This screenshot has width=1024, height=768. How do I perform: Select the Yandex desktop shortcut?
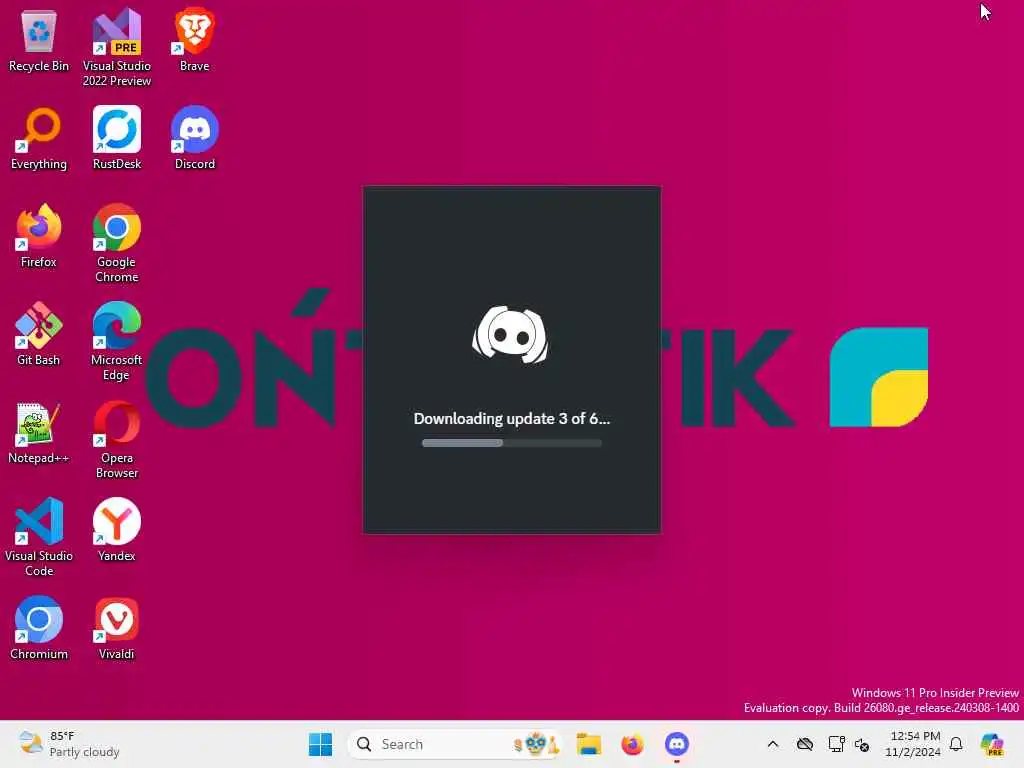click(117, 530)
